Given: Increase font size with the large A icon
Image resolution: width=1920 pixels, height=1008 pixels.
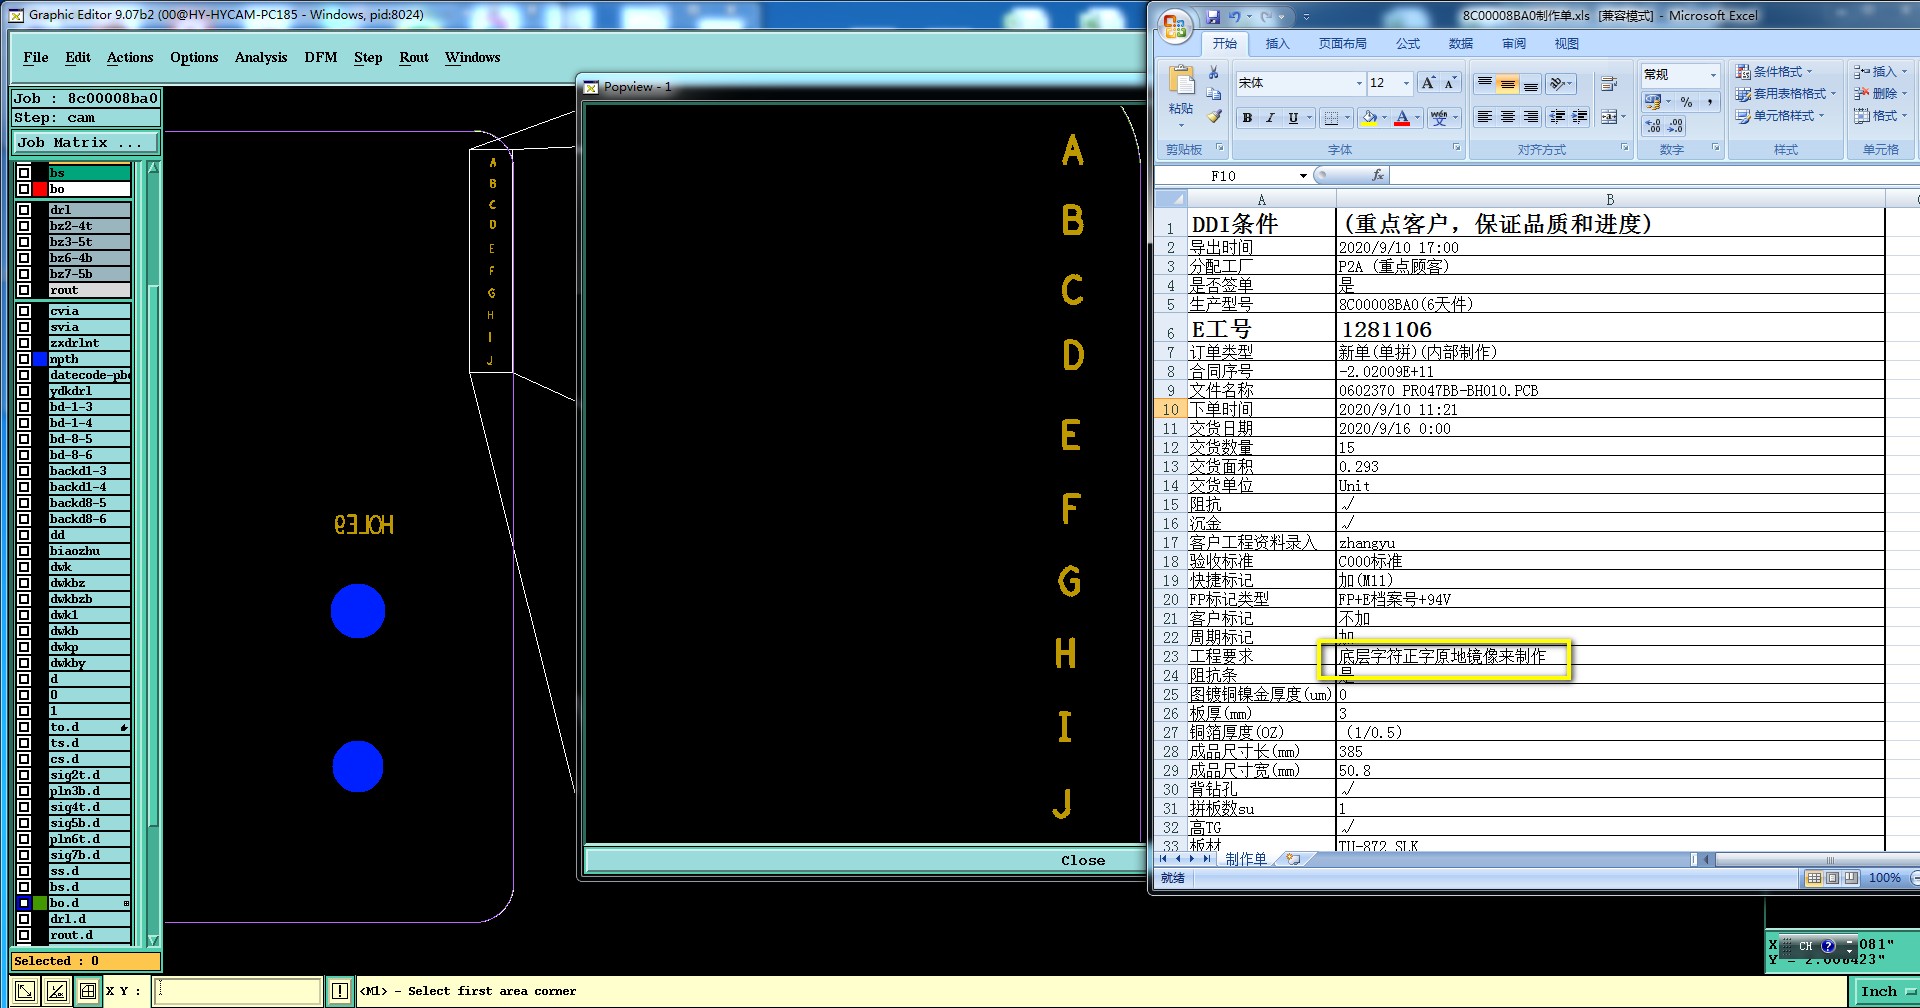Looking at the screenshot, I should point(1428,83).
